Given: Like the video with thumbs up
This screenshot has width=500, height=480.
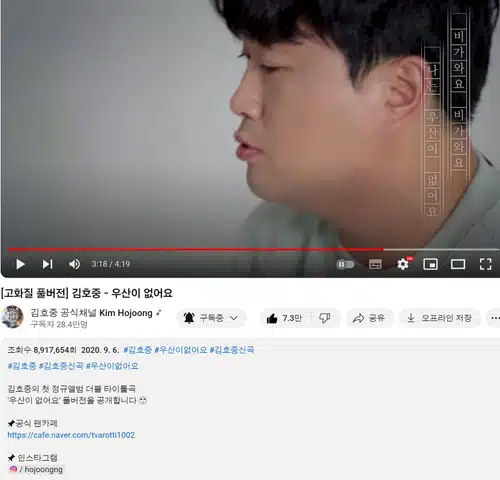Looking at the screenshot, I should (285, 318).
